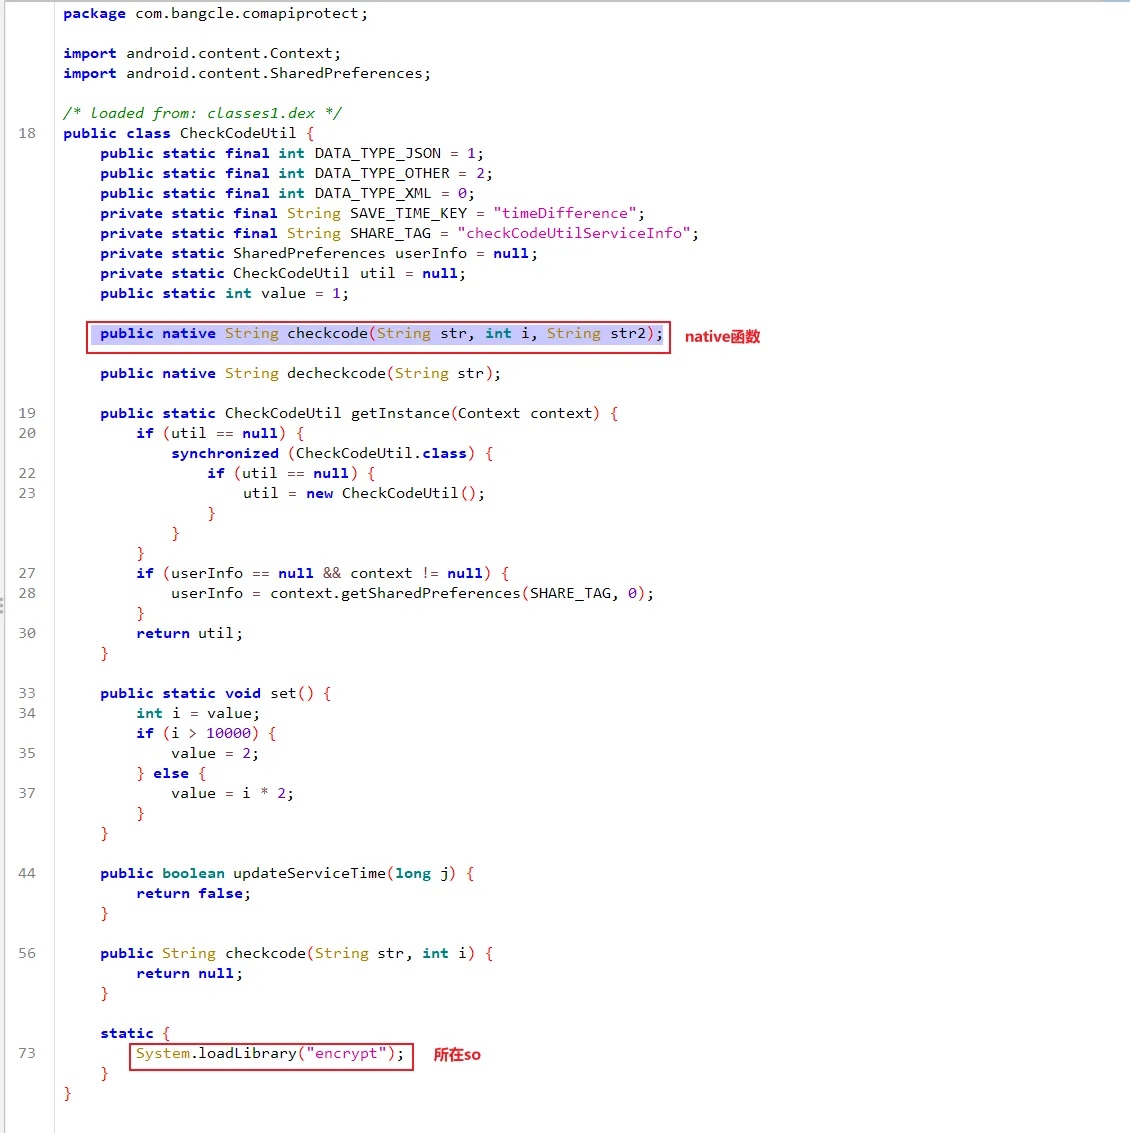Click the decheckcode native method name

(x=337, y=374)
